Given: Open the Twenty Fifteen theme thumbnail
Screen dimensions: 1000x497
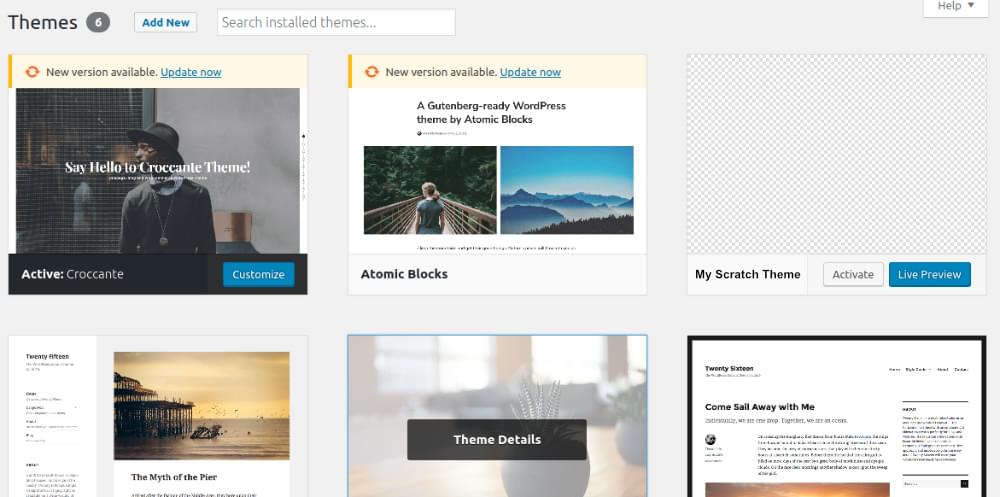Looking at the screenshot, I should pyautogui.click(x=158, y=416).
